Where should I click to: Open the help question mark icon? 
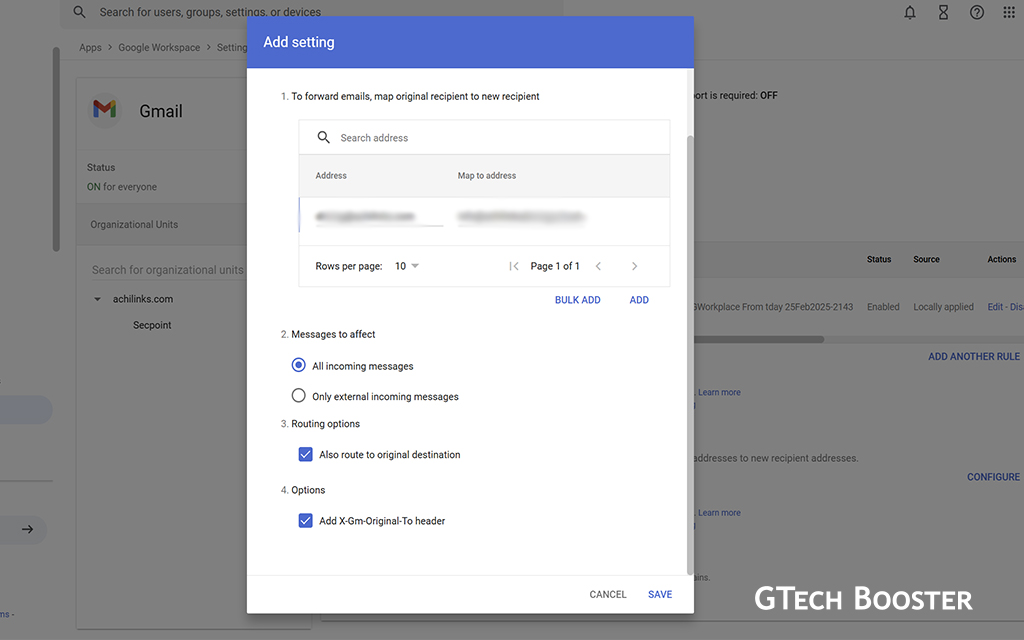tap(977, 13)
